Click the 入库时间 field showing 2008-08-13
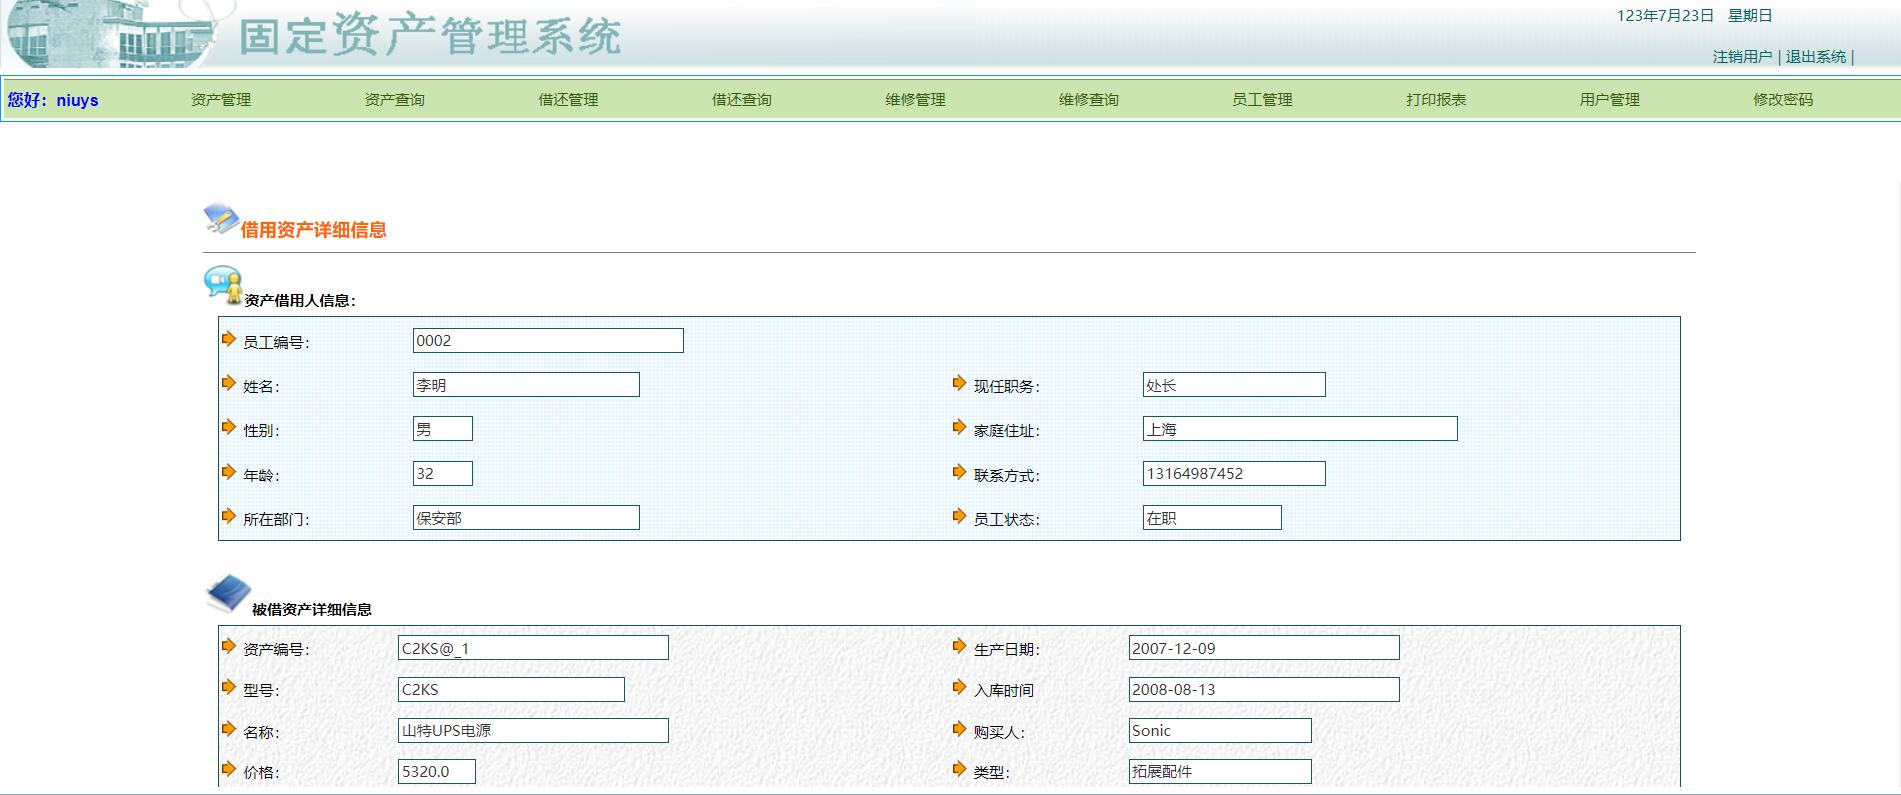 (1264, 689)
